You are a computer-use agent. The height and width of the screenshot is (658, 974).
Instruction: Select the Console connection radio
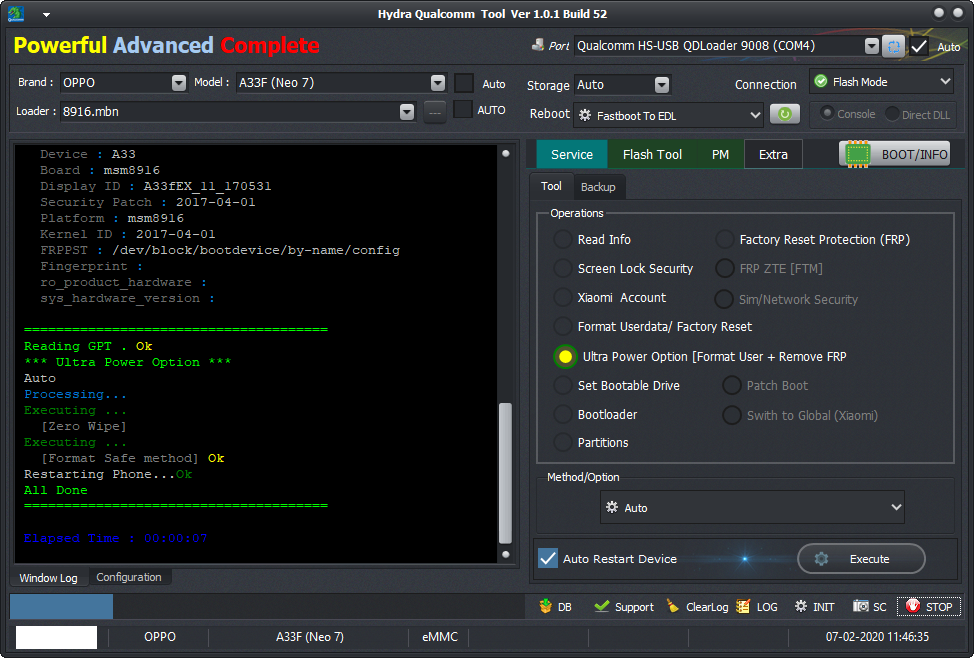click(x=827, y=114)
